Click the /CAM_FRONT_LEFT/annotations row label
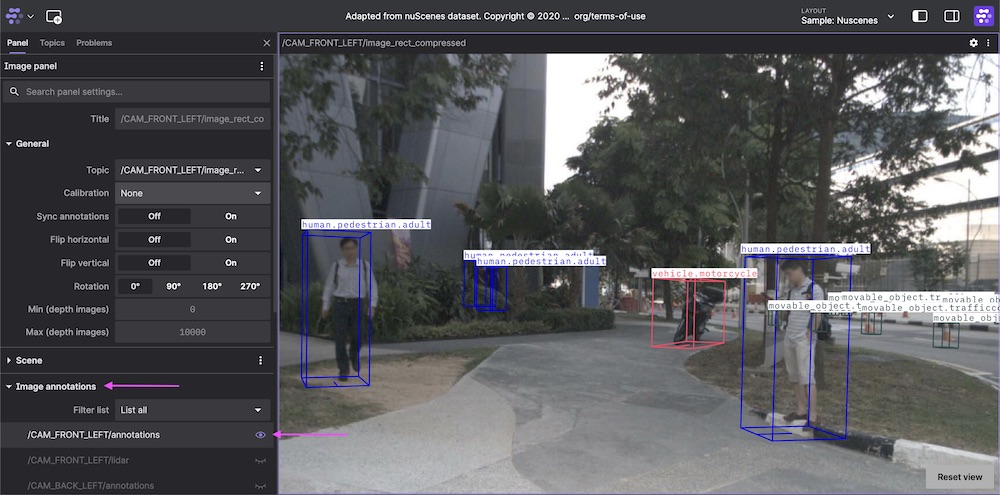1000x495 pixels. (x=94, y=435)
